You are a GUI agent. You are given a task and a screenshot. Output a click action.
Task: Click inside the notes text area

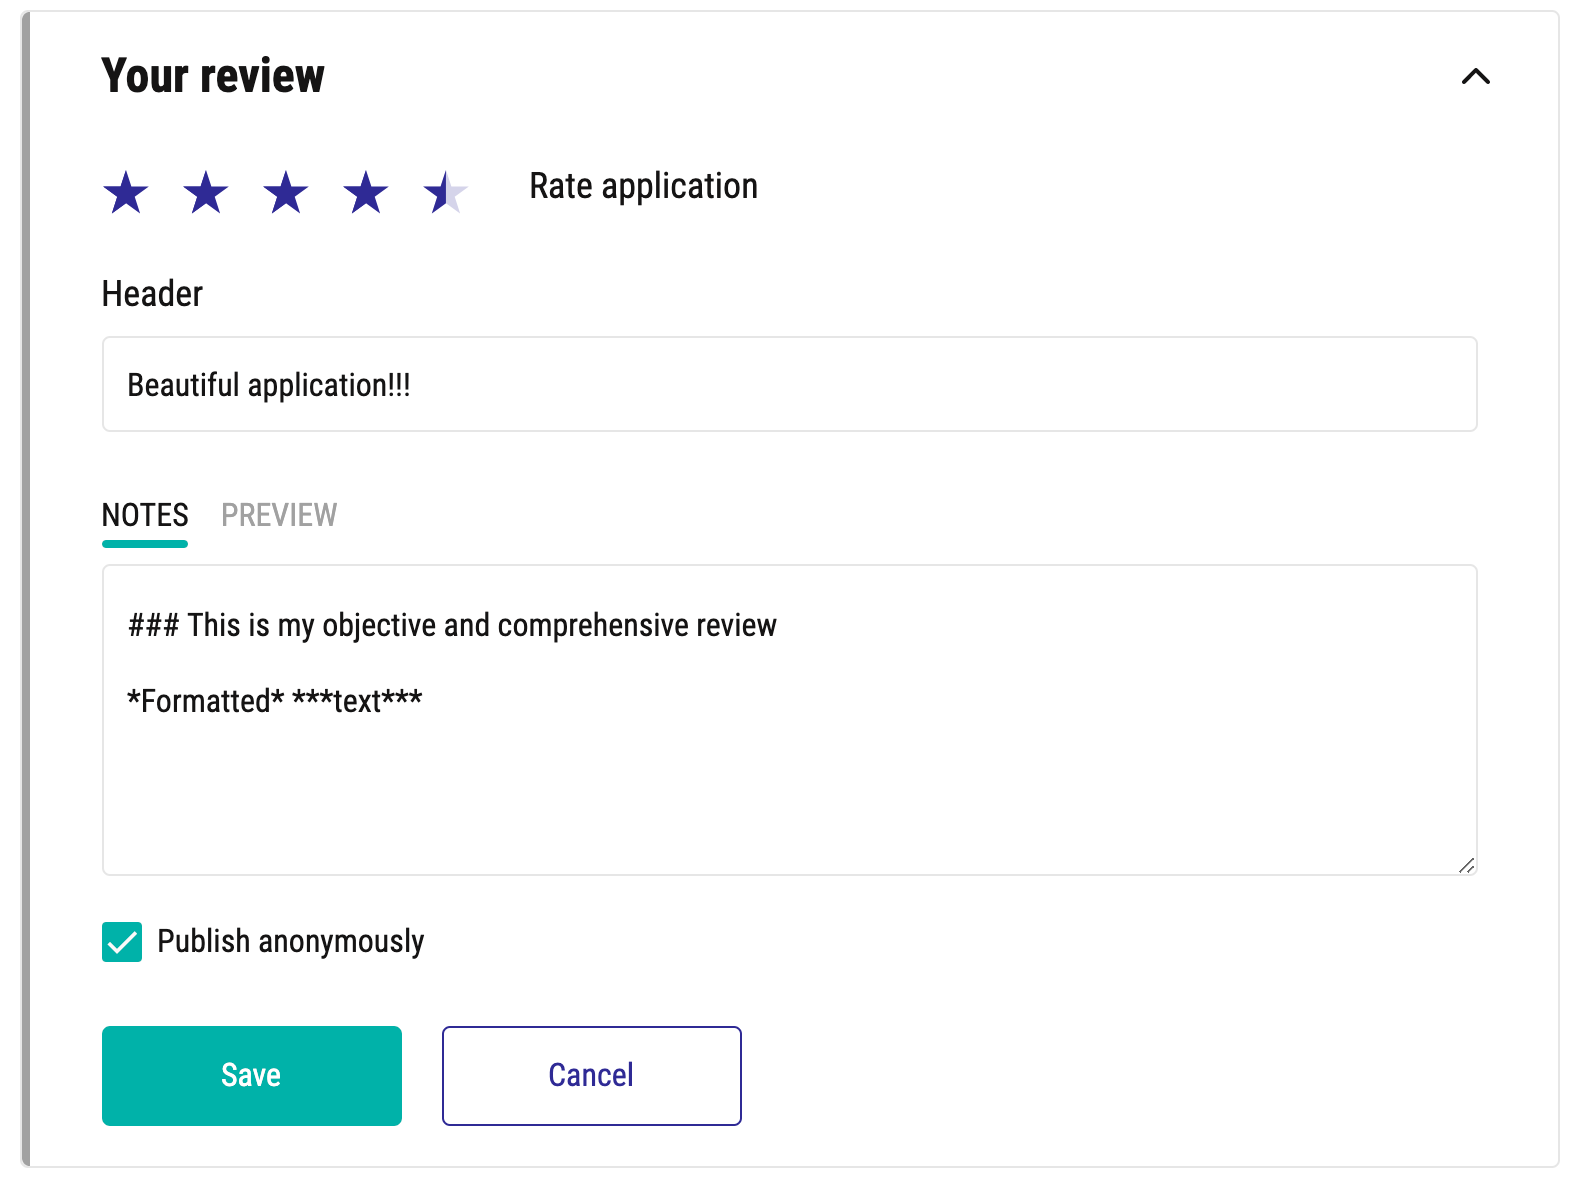pyautogui.click(x=790, y=720)
